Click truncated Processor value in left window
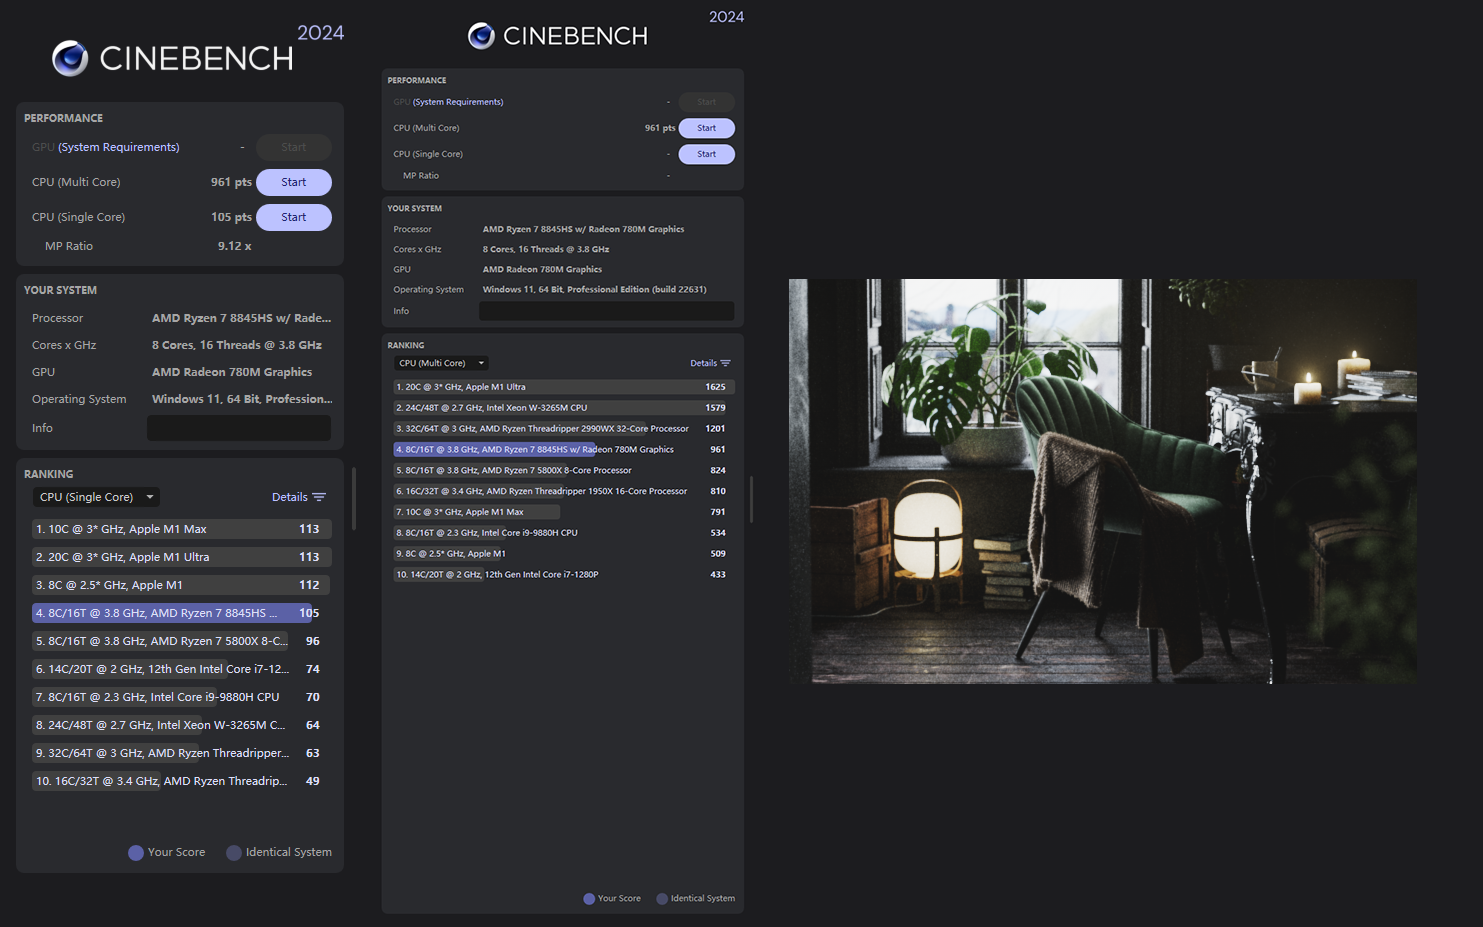The height and width of the screenshot is (927, 1483). click(x=241, y=318)
